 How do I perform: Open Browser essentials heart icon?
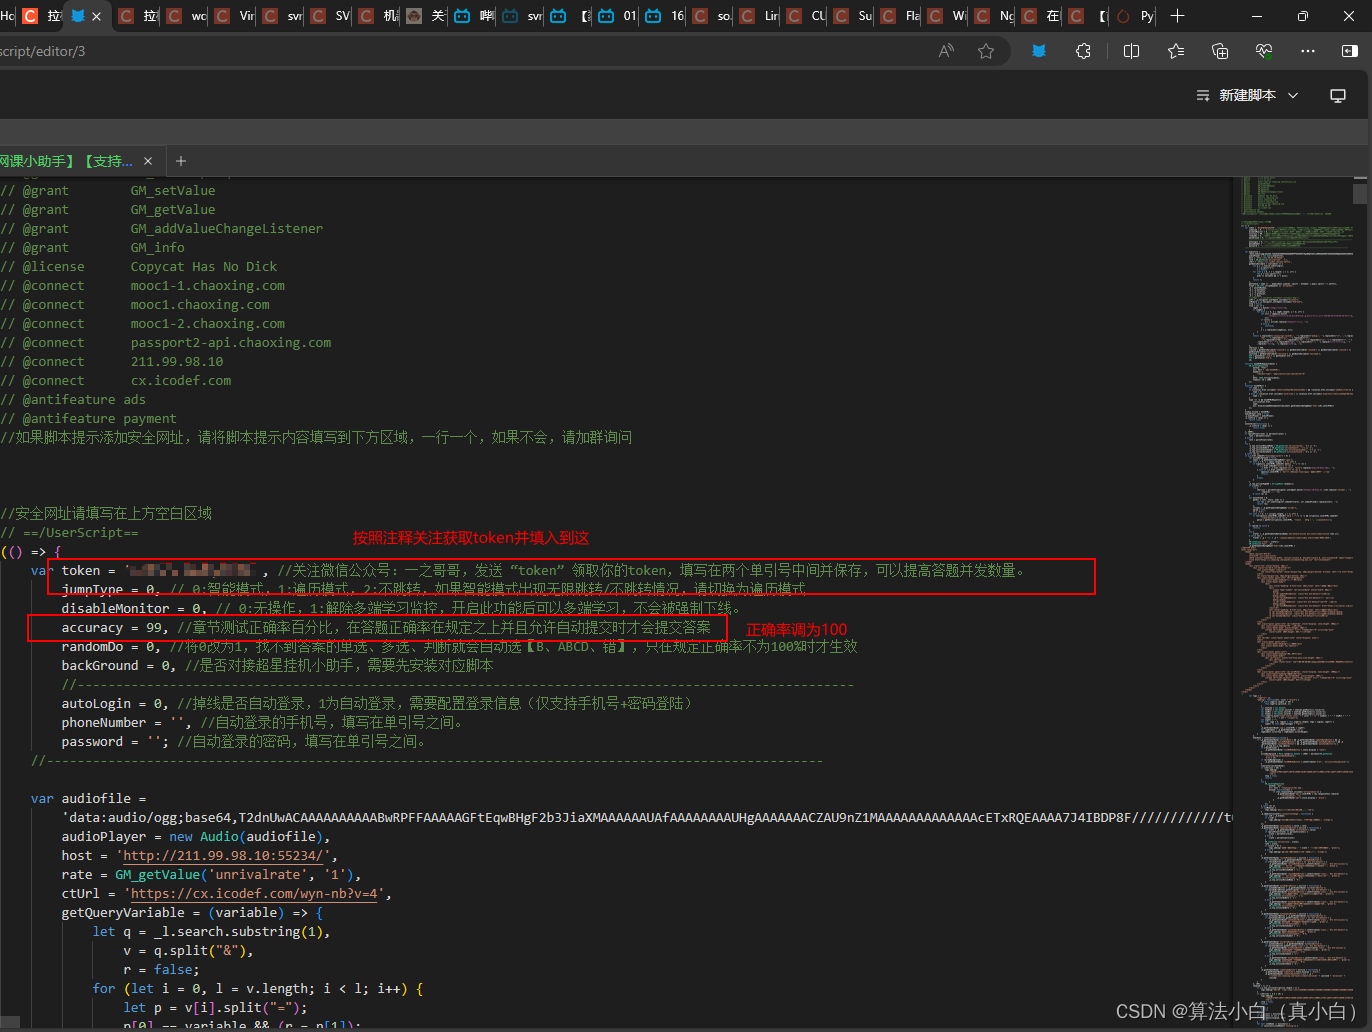point(1264,51)
